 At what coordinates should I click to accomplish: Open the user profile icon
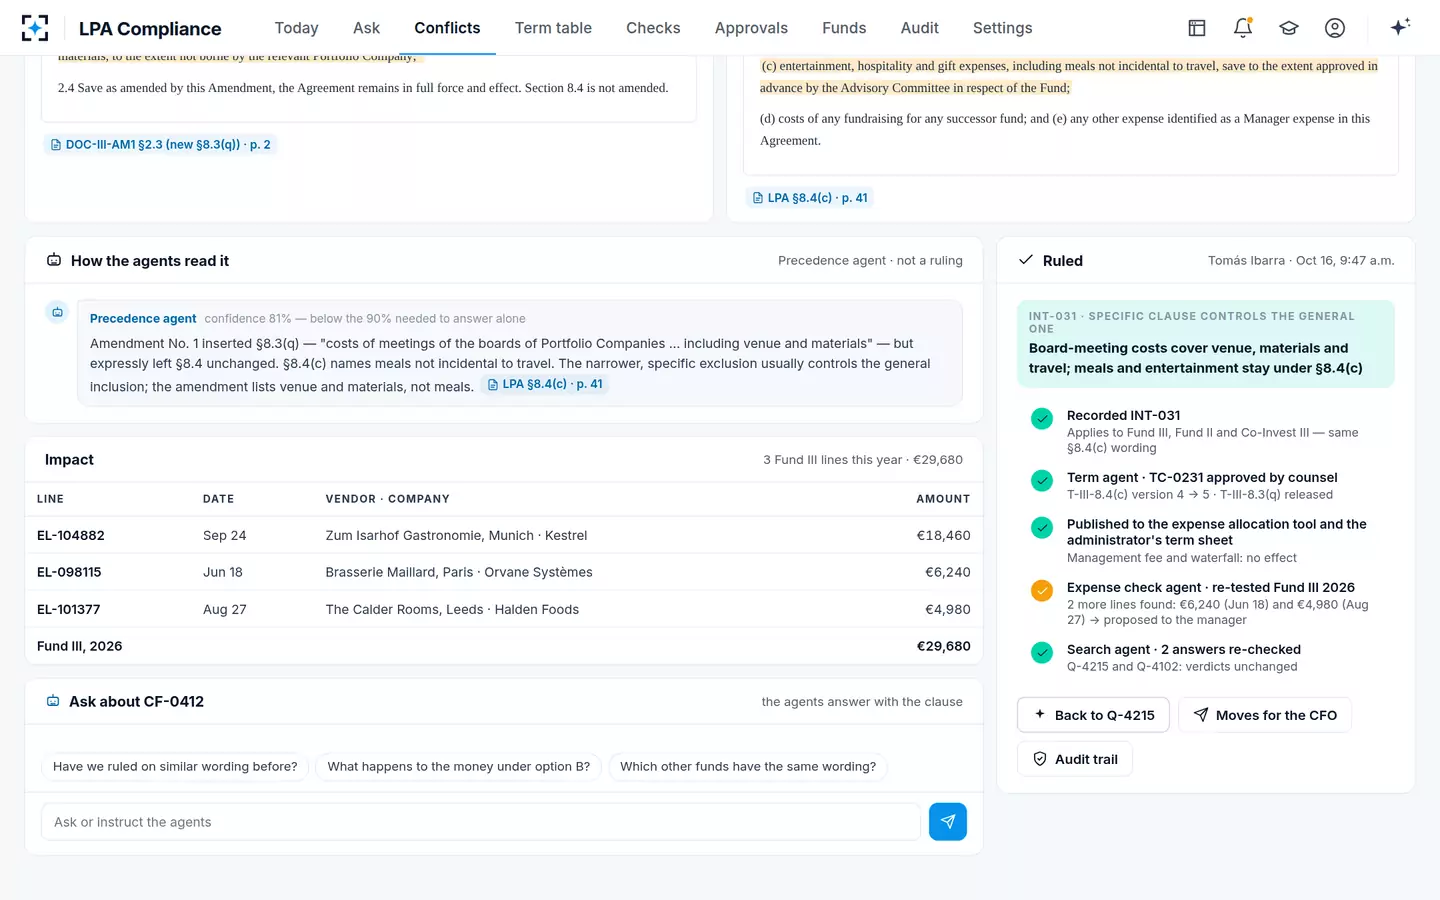pyautogui.click(x=1335, y=28)
